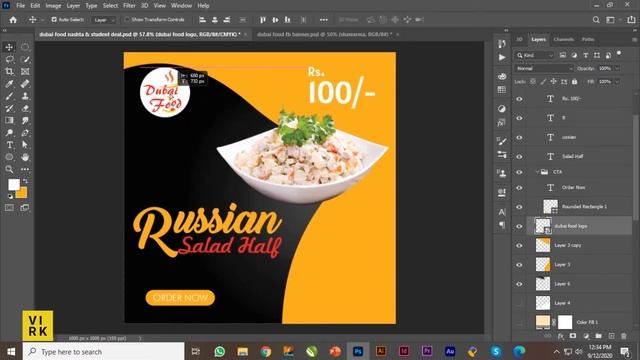
Task: Toggle Quick Mask mode icon
Action: [9, 208]
